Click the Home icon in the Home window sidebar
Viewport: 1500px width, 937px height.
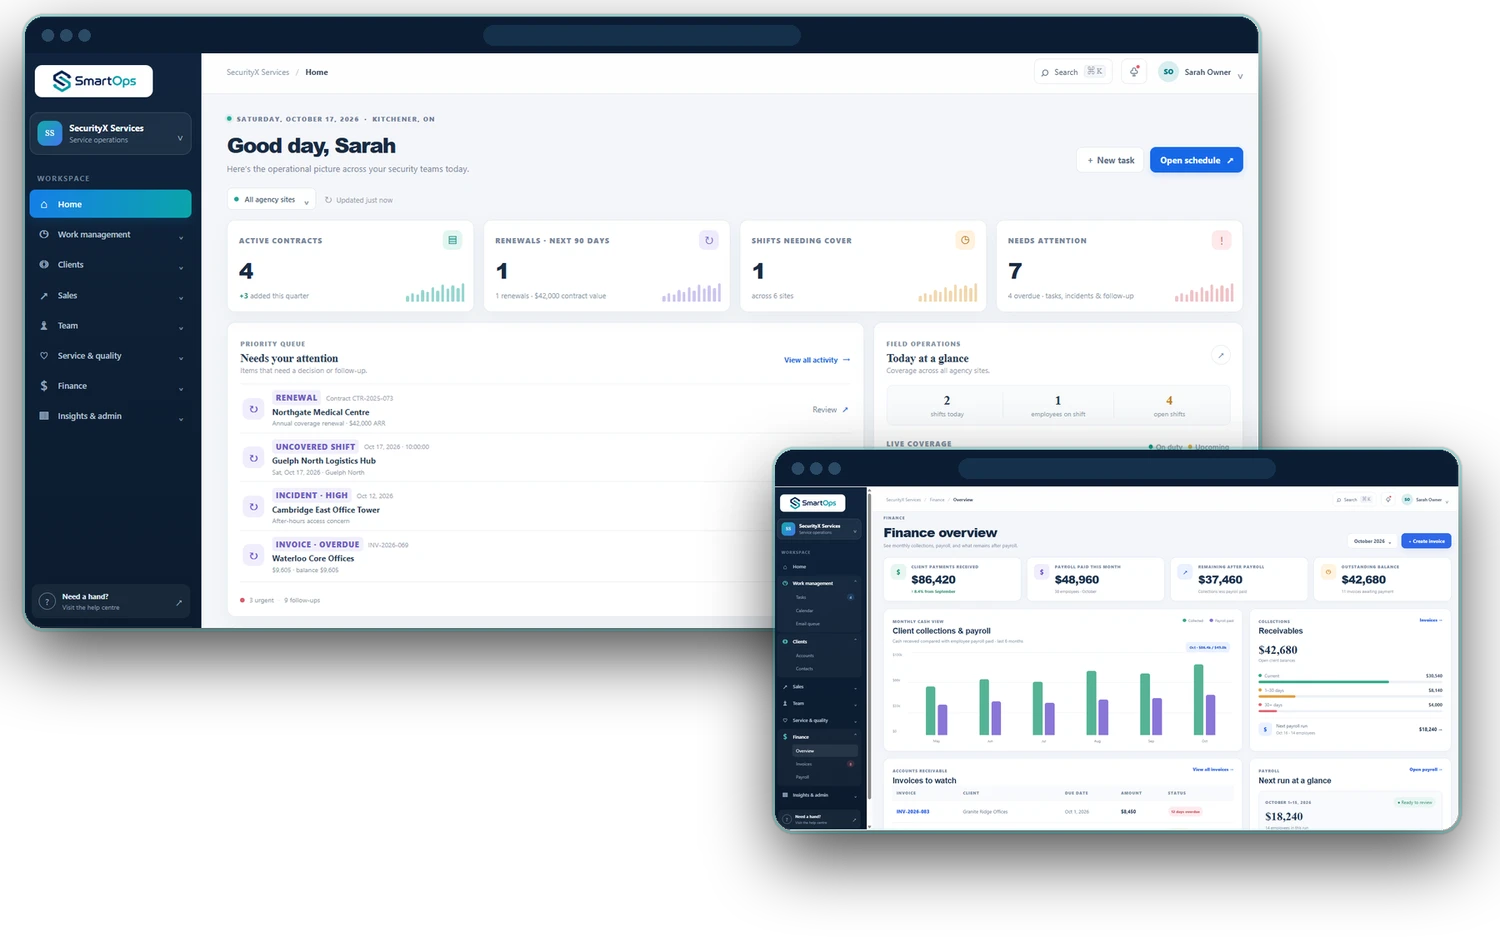click(44, 204)
